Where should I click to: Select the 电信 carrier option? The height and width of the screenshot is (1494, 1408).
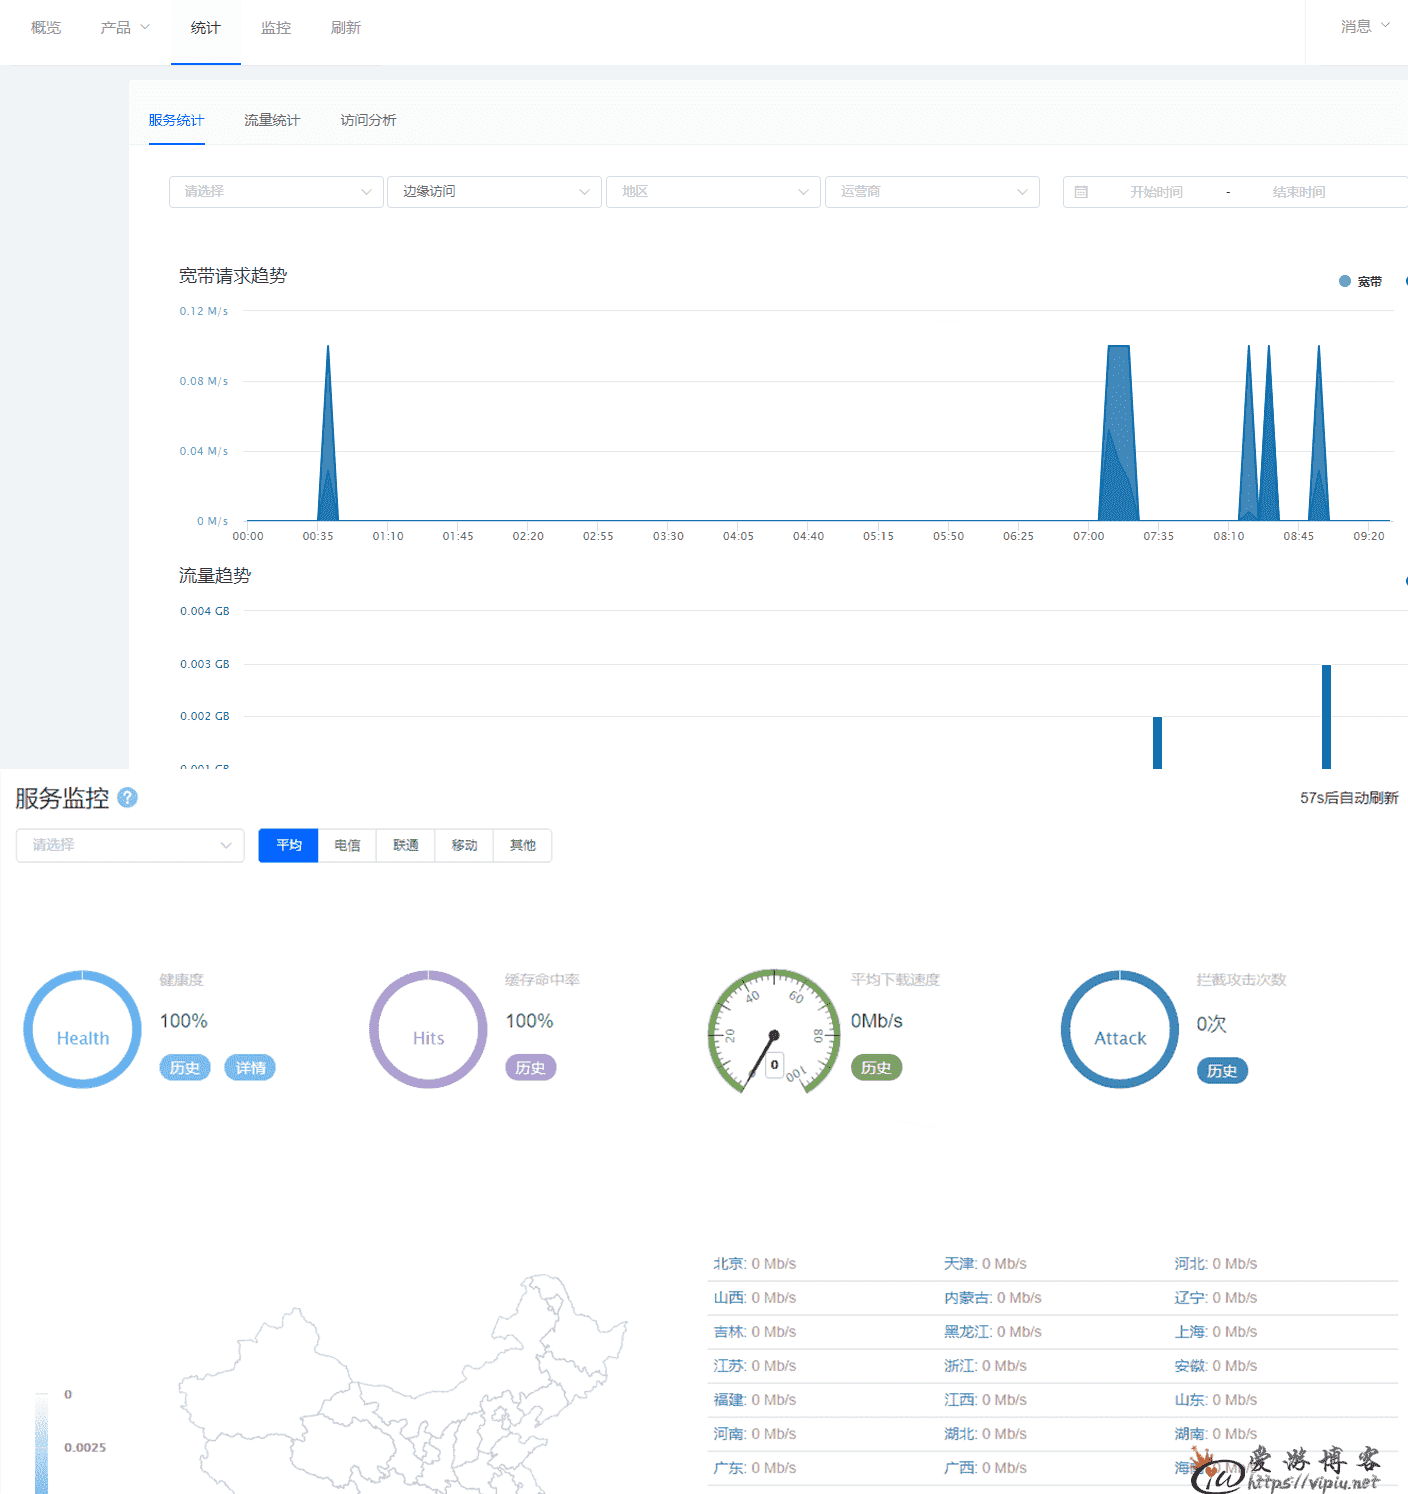pos(347,845)
